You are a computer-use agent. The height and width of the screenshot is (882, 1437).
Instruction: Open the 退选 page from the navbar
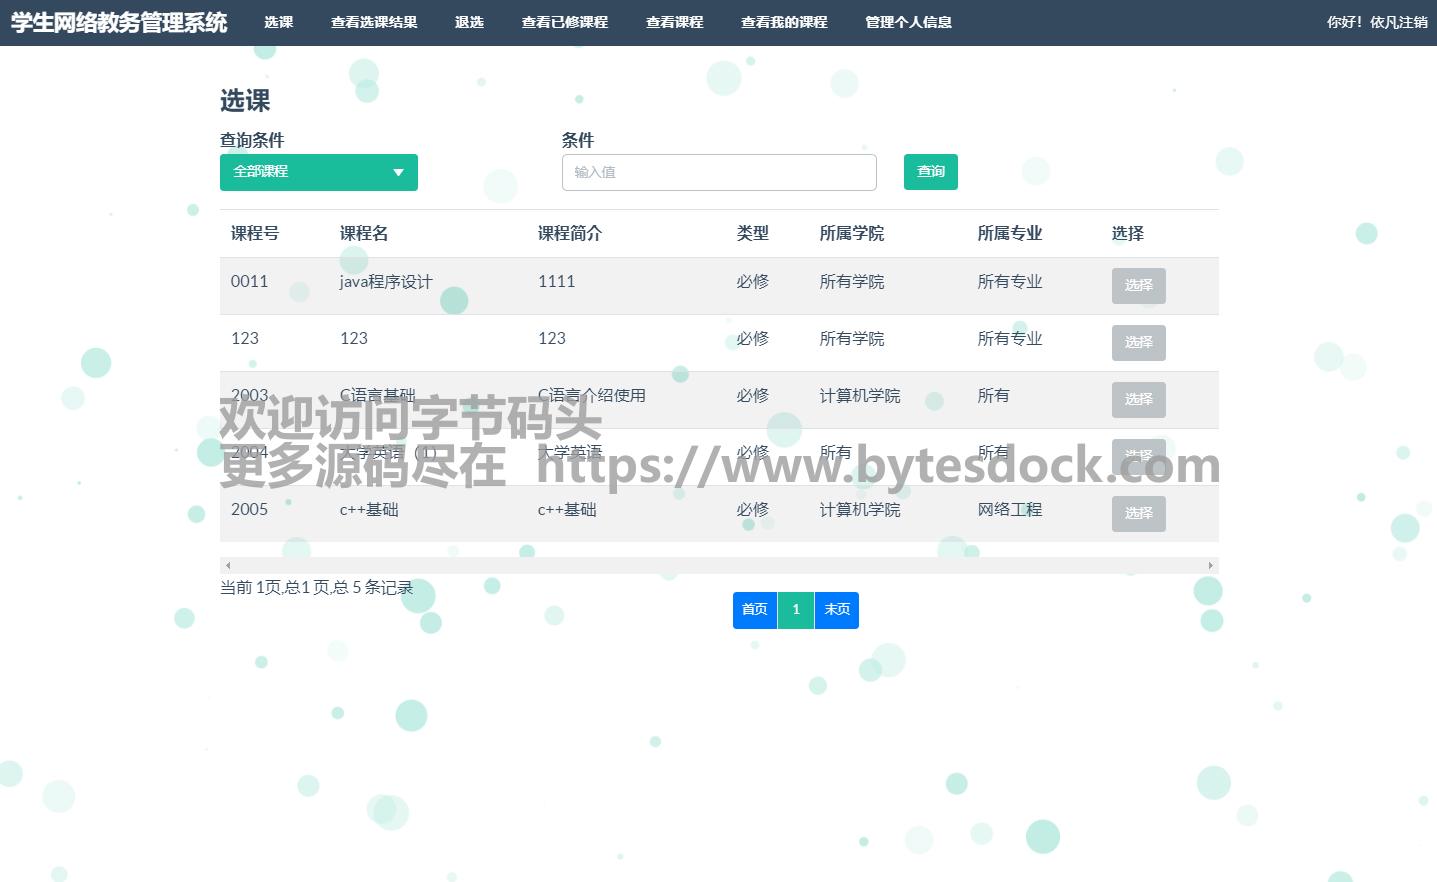[469, 22]
